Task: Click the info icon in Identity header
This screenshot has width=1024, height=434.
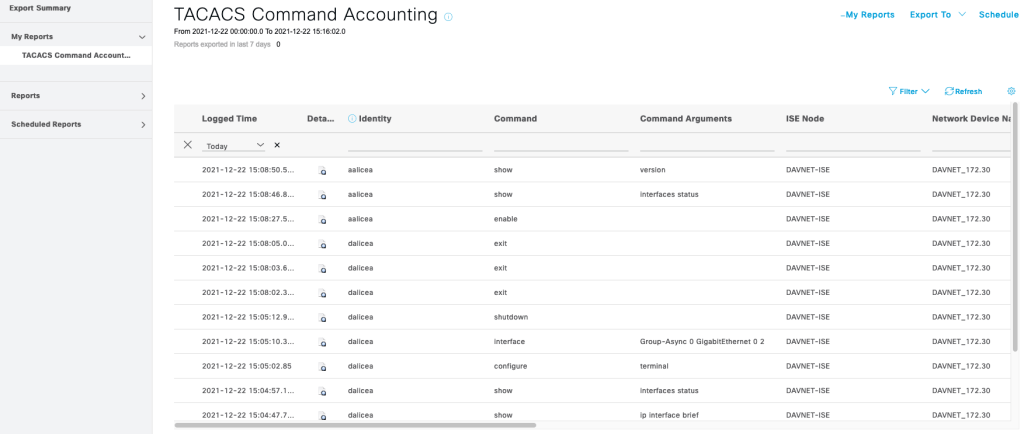Action: (352, 119)
